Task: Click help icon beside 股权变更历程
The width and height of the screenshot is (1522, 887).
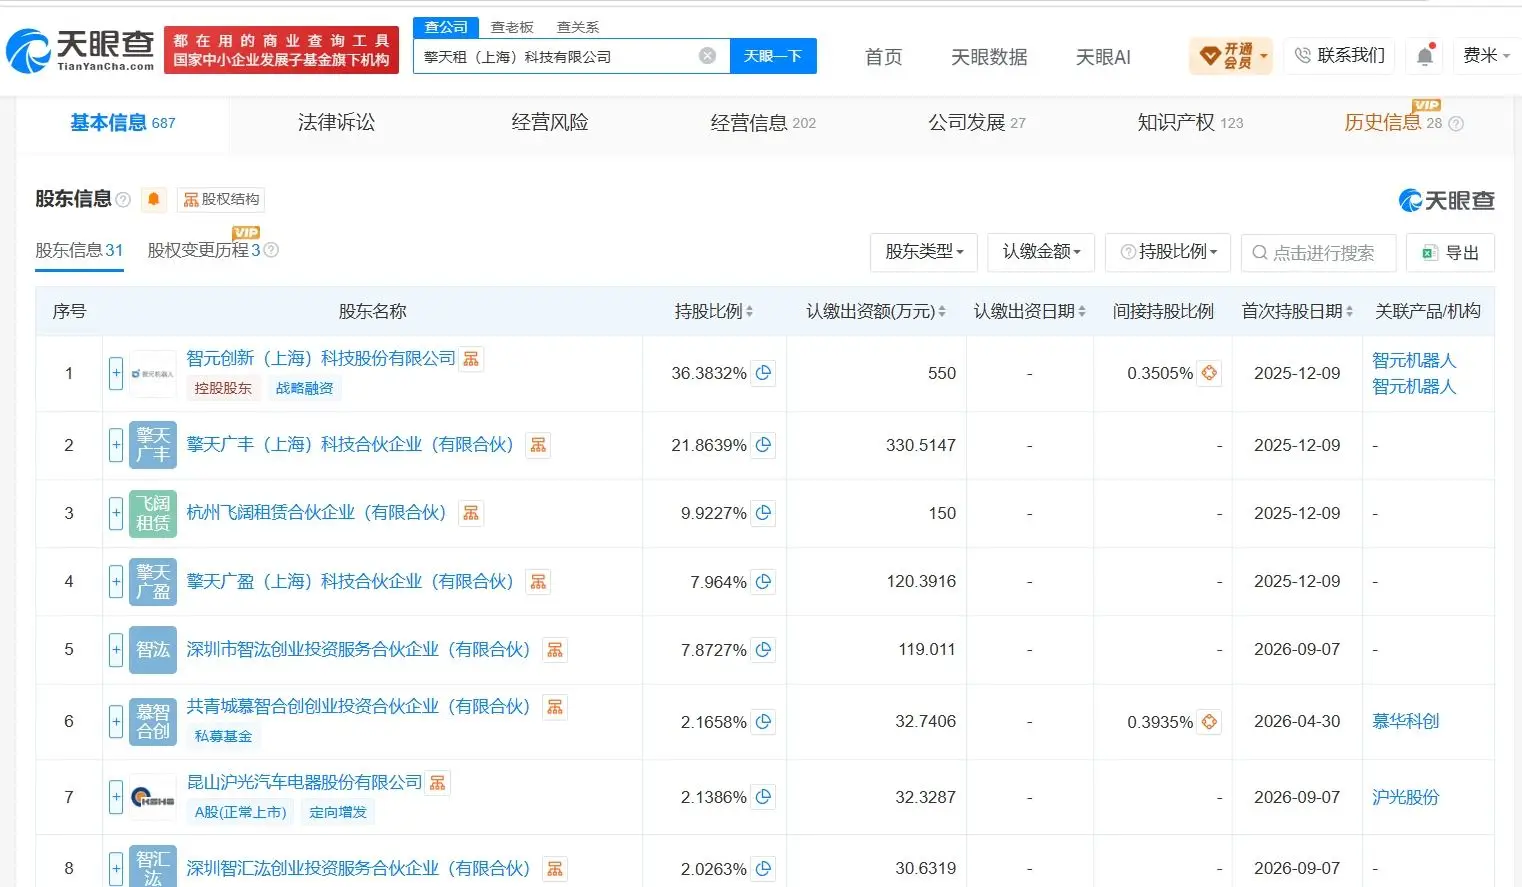Action: (271, 250)
